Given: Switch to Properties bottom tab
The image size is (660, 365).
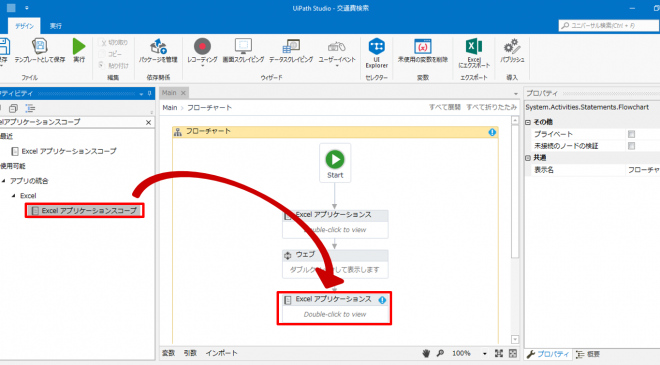Looking at the screenshot, I should click(548, 354).
